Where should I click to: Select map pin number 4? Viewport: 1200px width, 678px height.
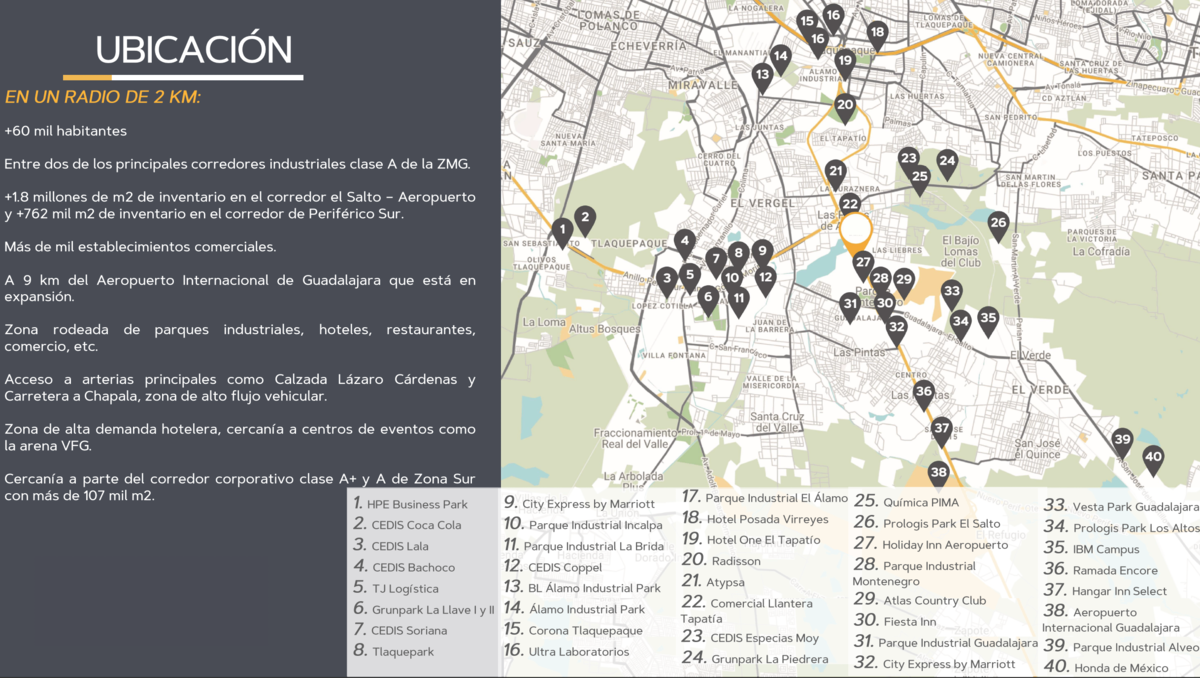tap(684, 242)
